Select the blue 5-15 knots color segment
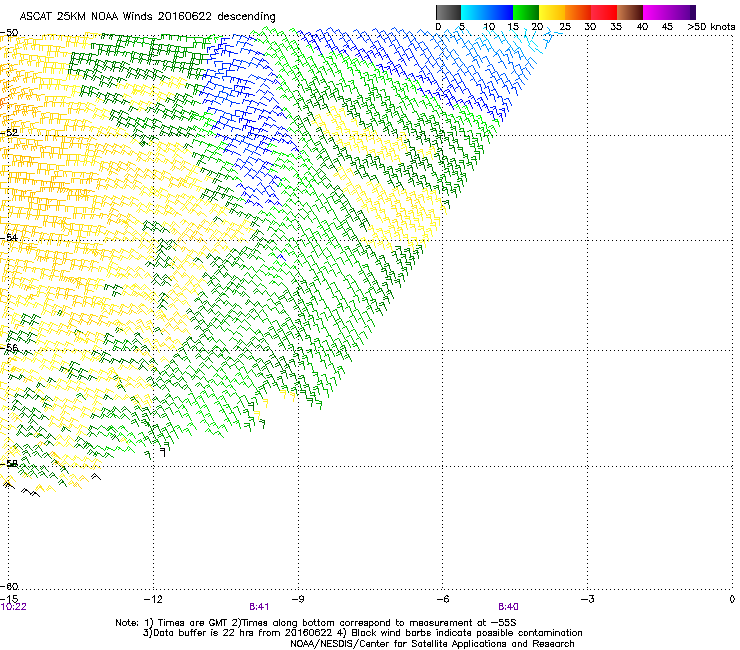The width and height of the screenshot is (740, 650). tap(487, 12)
